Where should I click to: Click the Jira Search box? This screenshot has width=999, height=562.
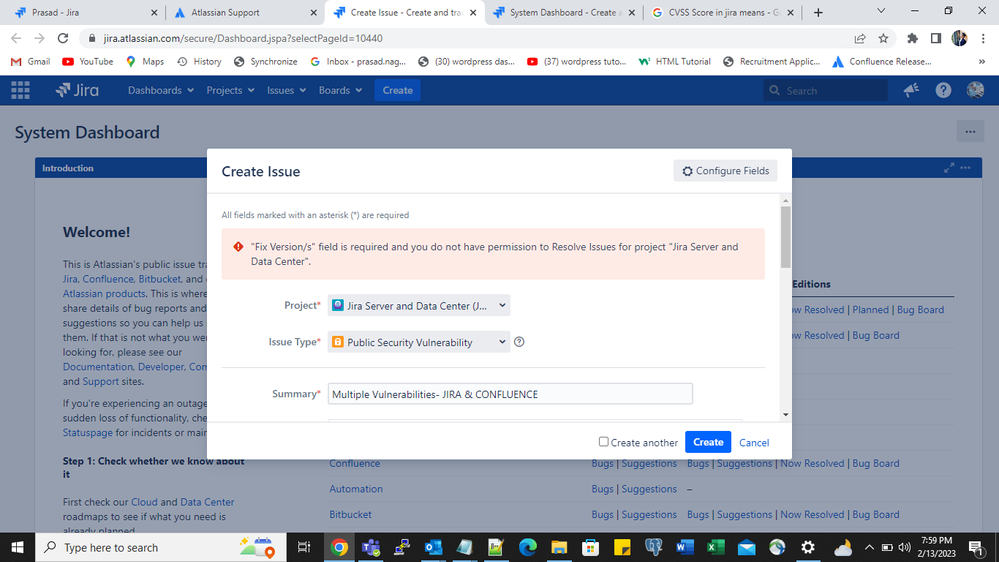coord(825,90)
